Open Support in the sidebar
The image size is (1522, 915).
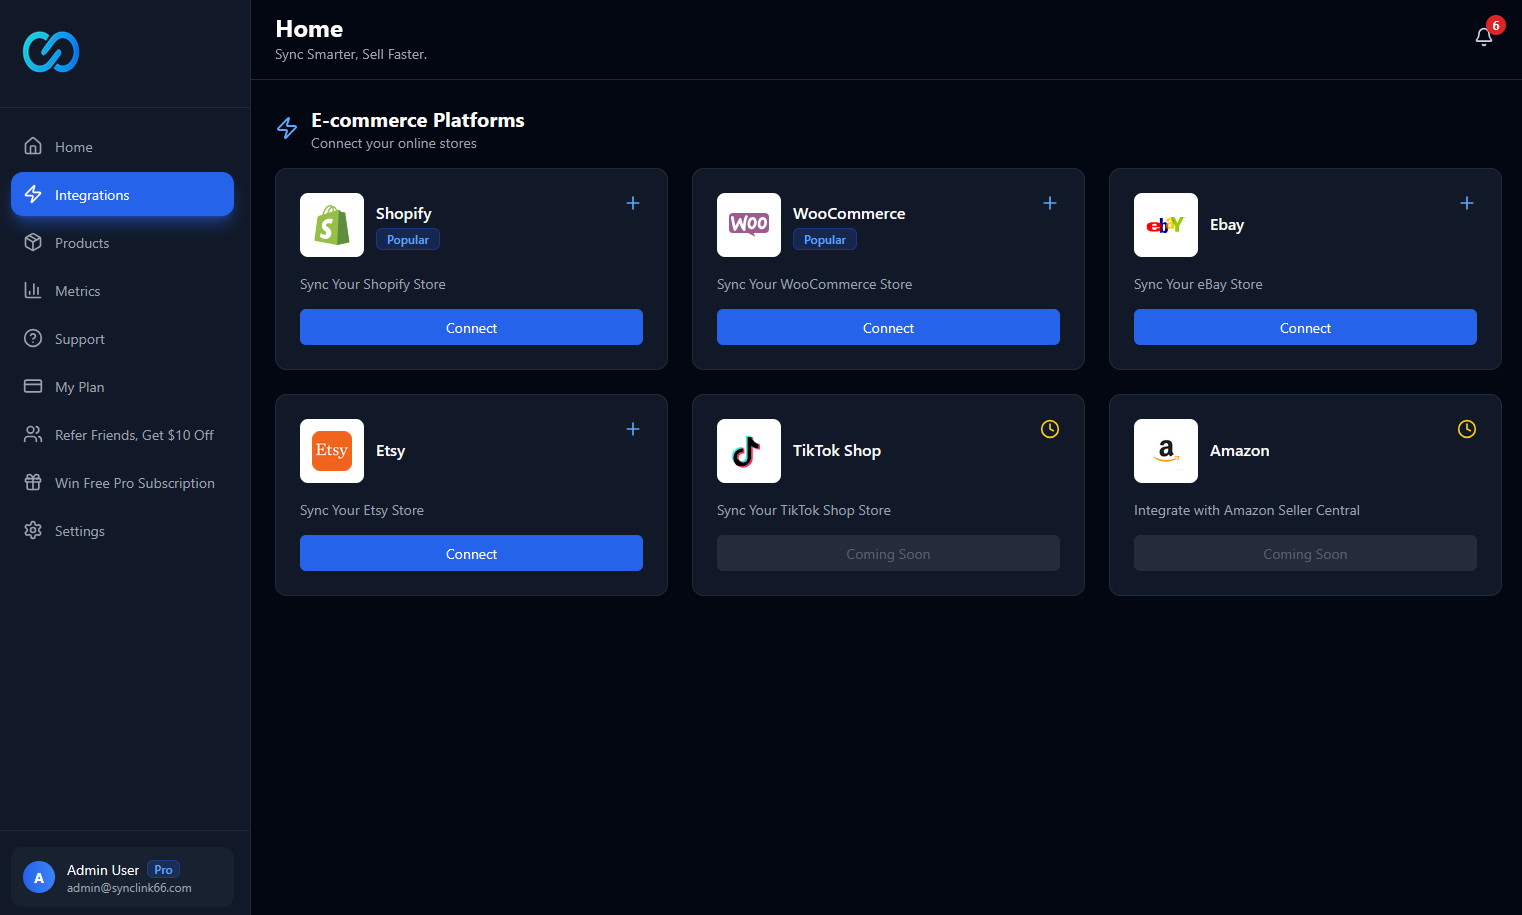point(122,338)
